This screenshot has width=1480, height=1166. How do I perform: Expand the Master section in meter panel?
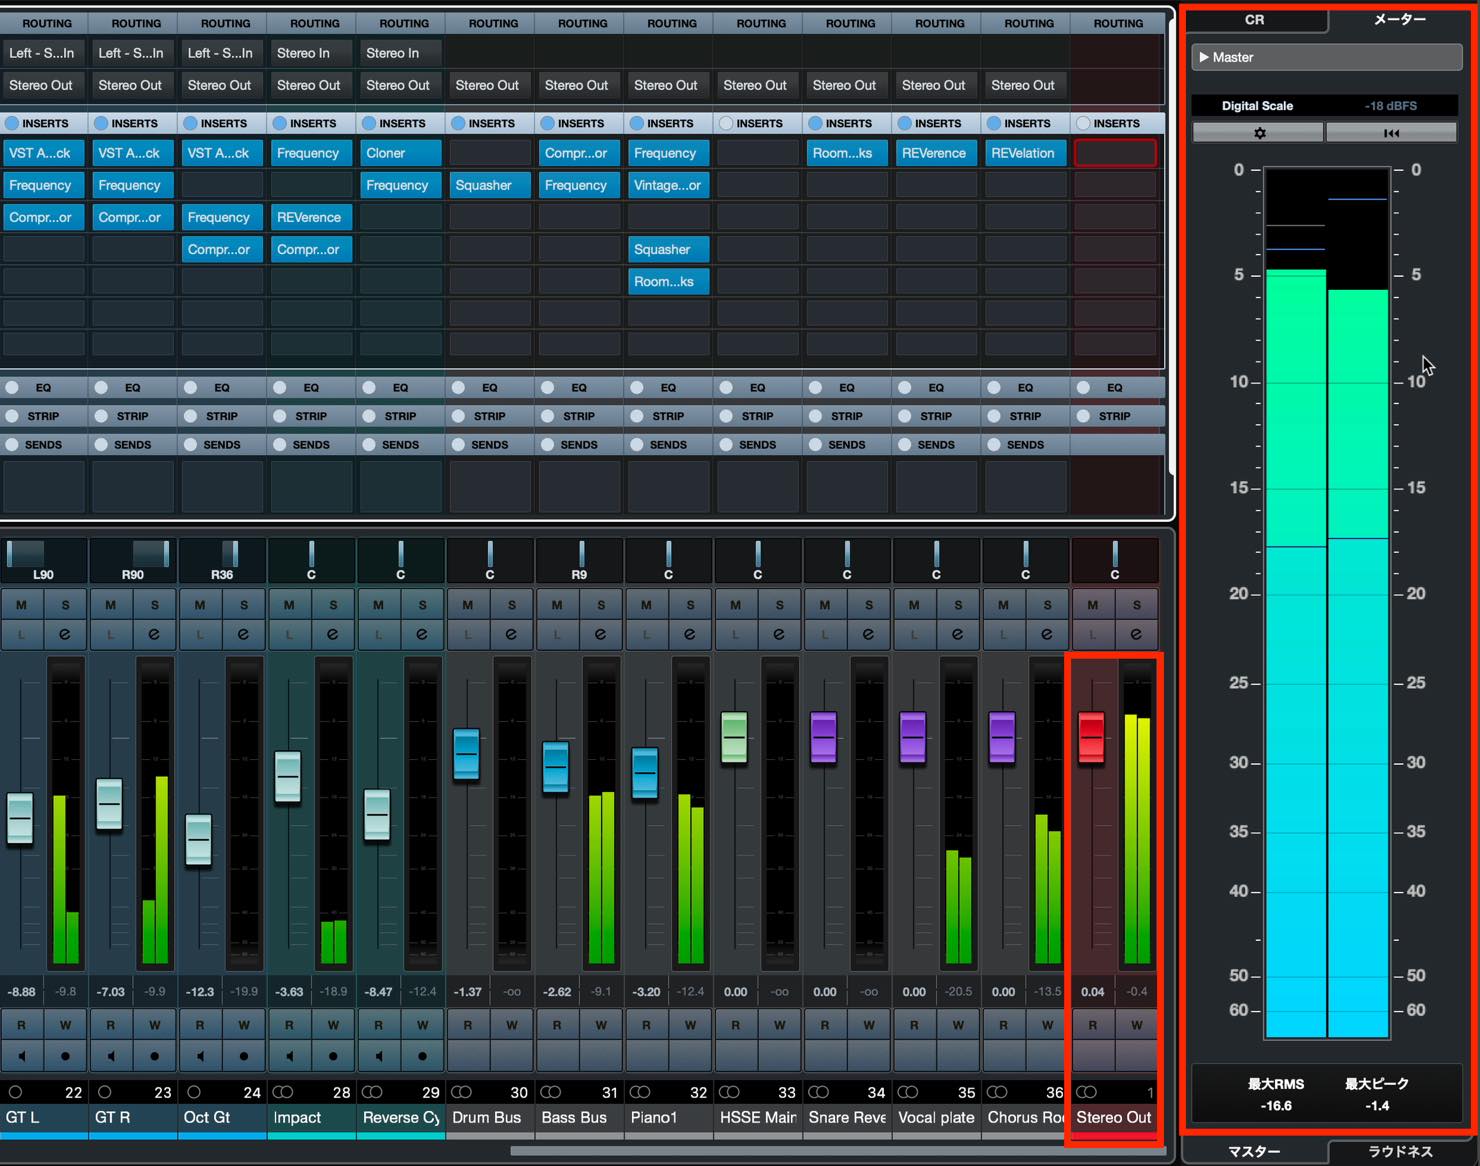(1326, 57)
